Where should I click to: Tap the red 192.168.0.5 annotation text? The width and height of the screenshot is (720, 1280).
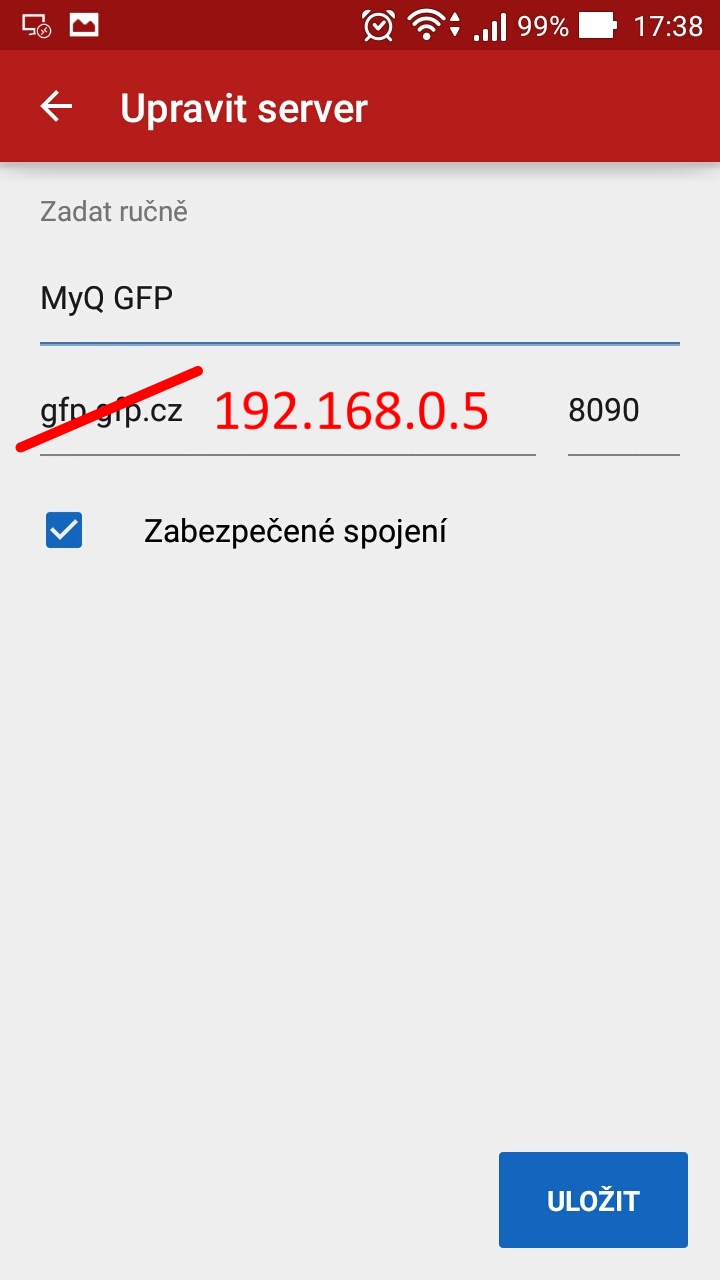pyautogui.click(x=351, y=411)
